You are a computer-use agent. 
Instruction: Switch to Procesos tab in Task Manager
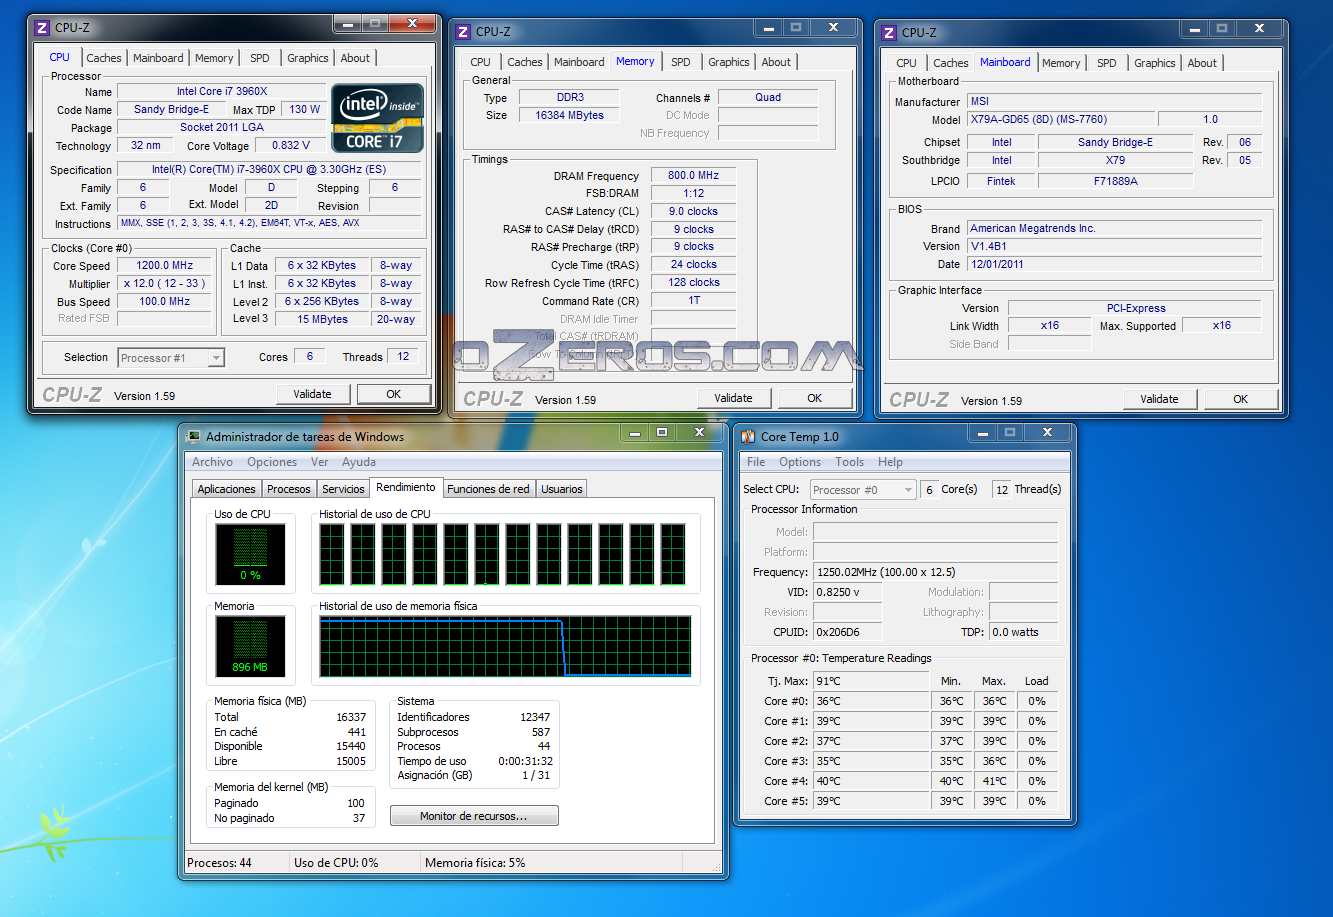tap(289, 489)
